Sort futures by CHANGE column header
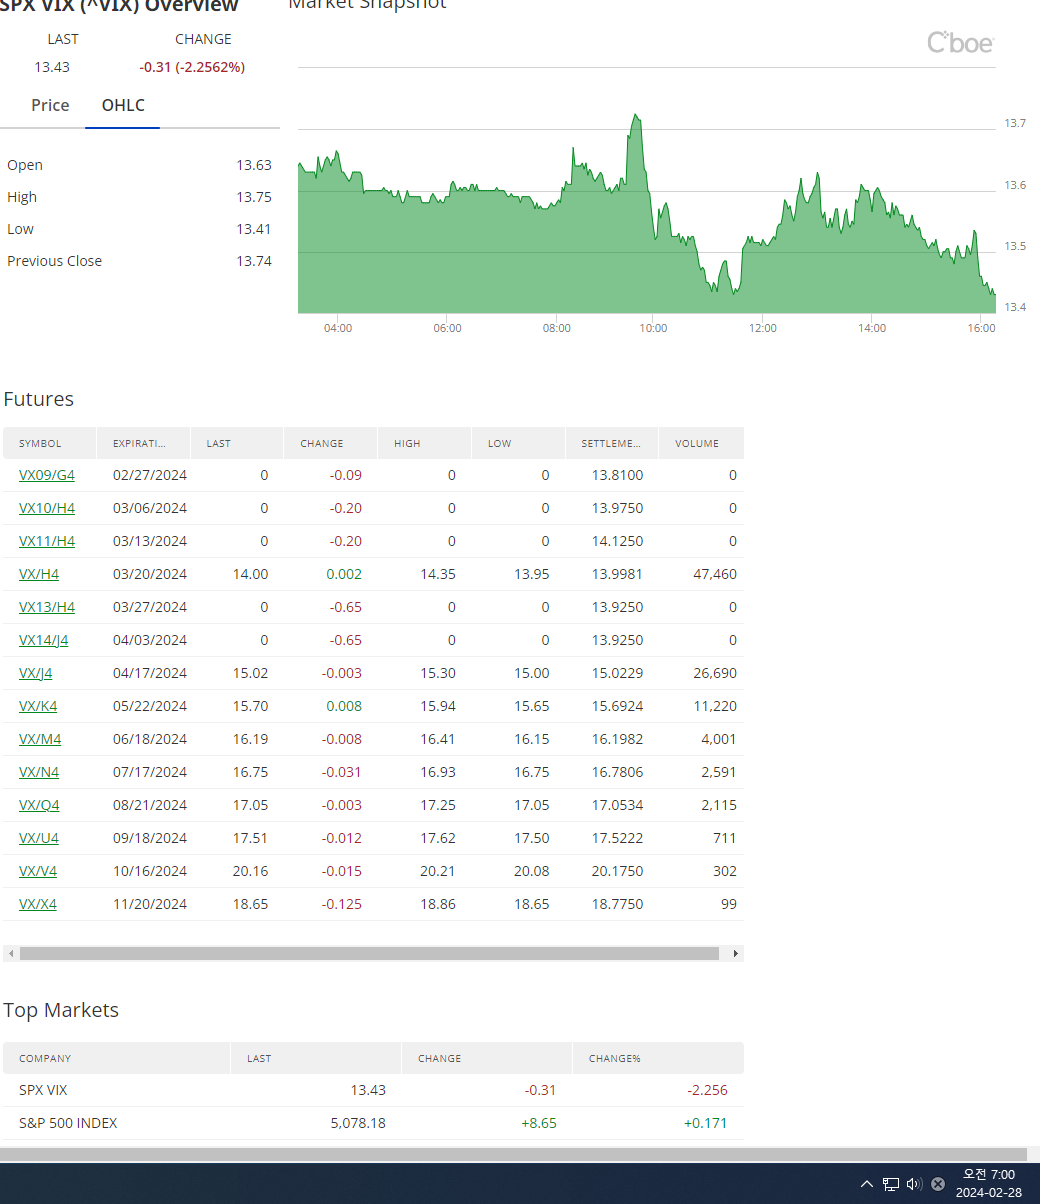Image resolution: width=1040 pixels, height=1204 pixels. [x=331, y=443]
